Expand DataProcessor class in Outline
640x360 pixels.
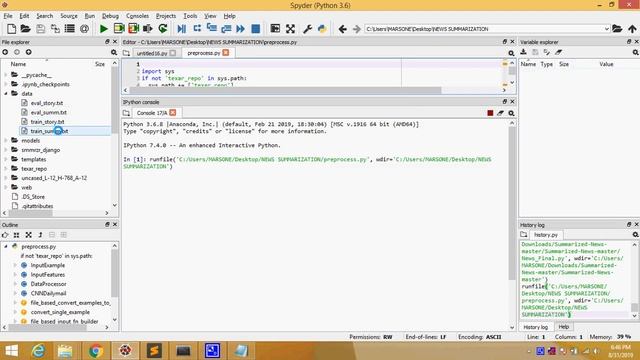coord(16,284)
